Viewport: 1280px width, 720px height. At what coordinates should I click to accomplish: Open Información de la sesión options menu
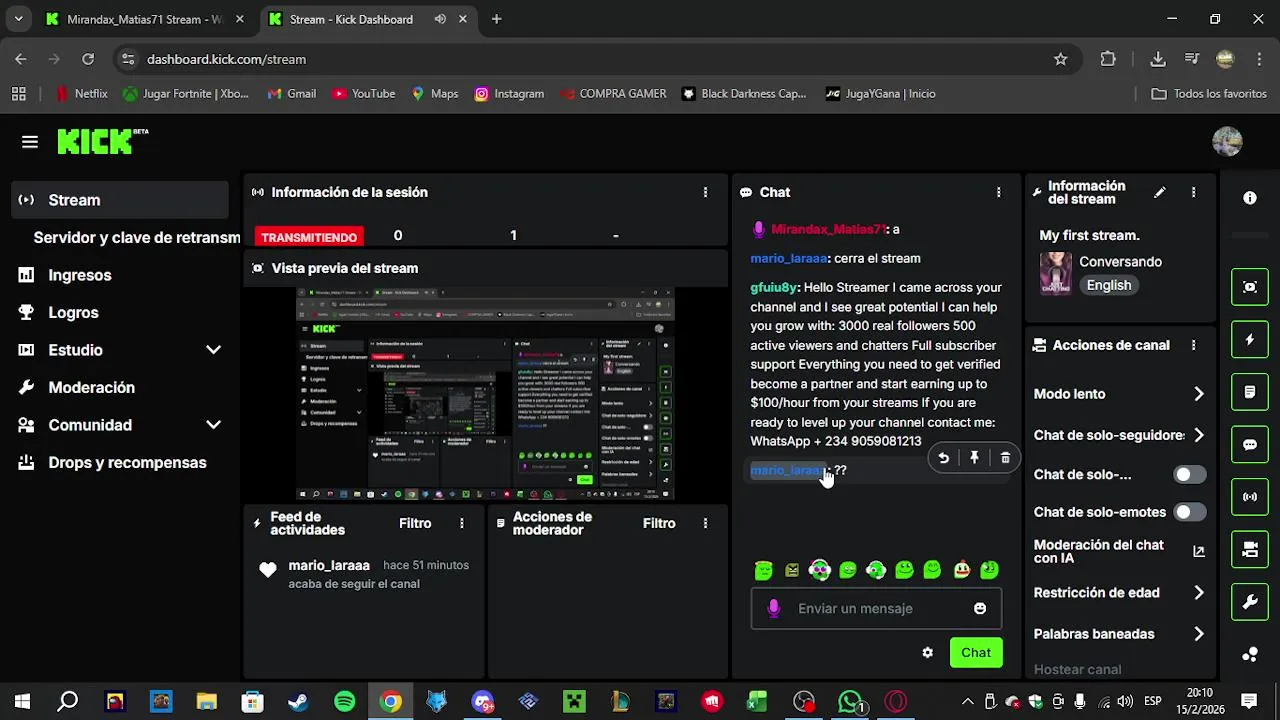coord(705,192)
